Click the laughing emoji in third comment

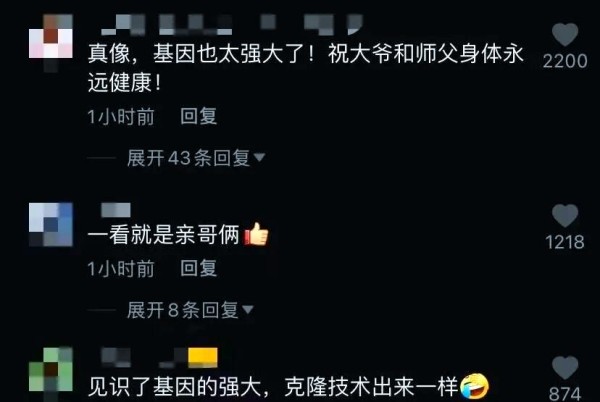click(474, 386)
